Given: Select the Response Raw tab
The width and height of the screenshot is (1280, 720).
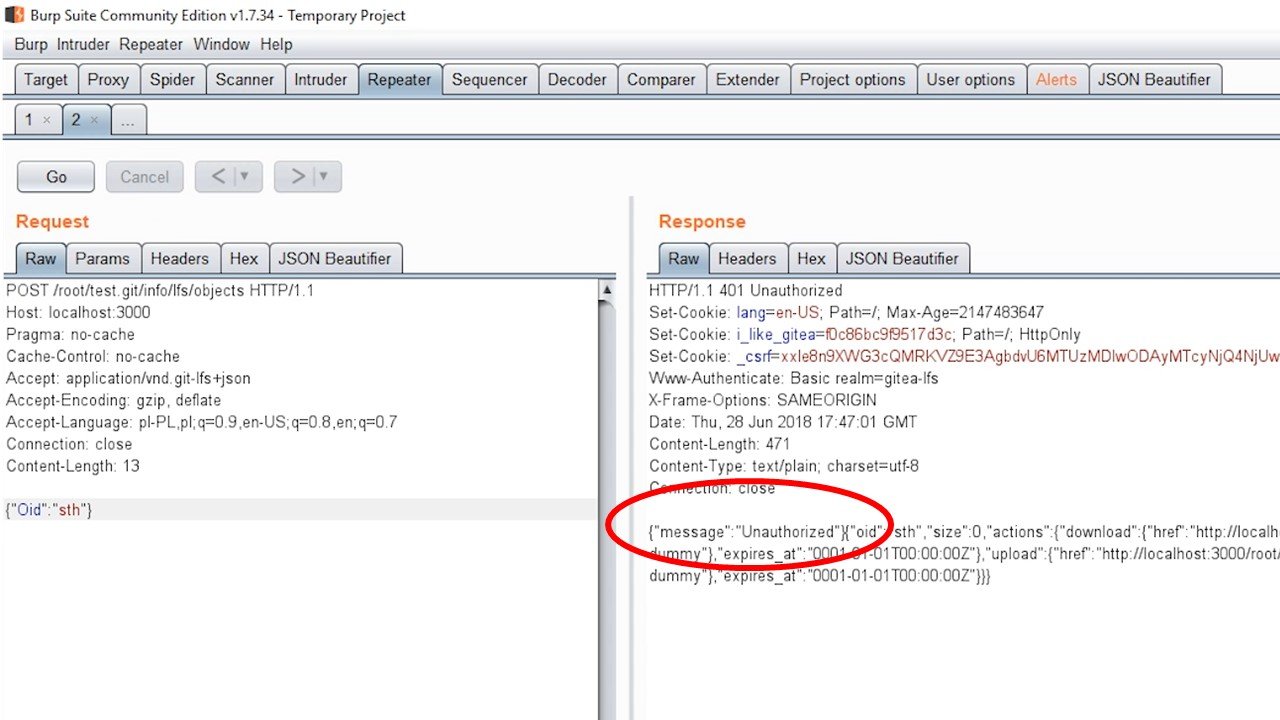Looking at the screenshot, I should pyautogui.click(x=684, y=258).
